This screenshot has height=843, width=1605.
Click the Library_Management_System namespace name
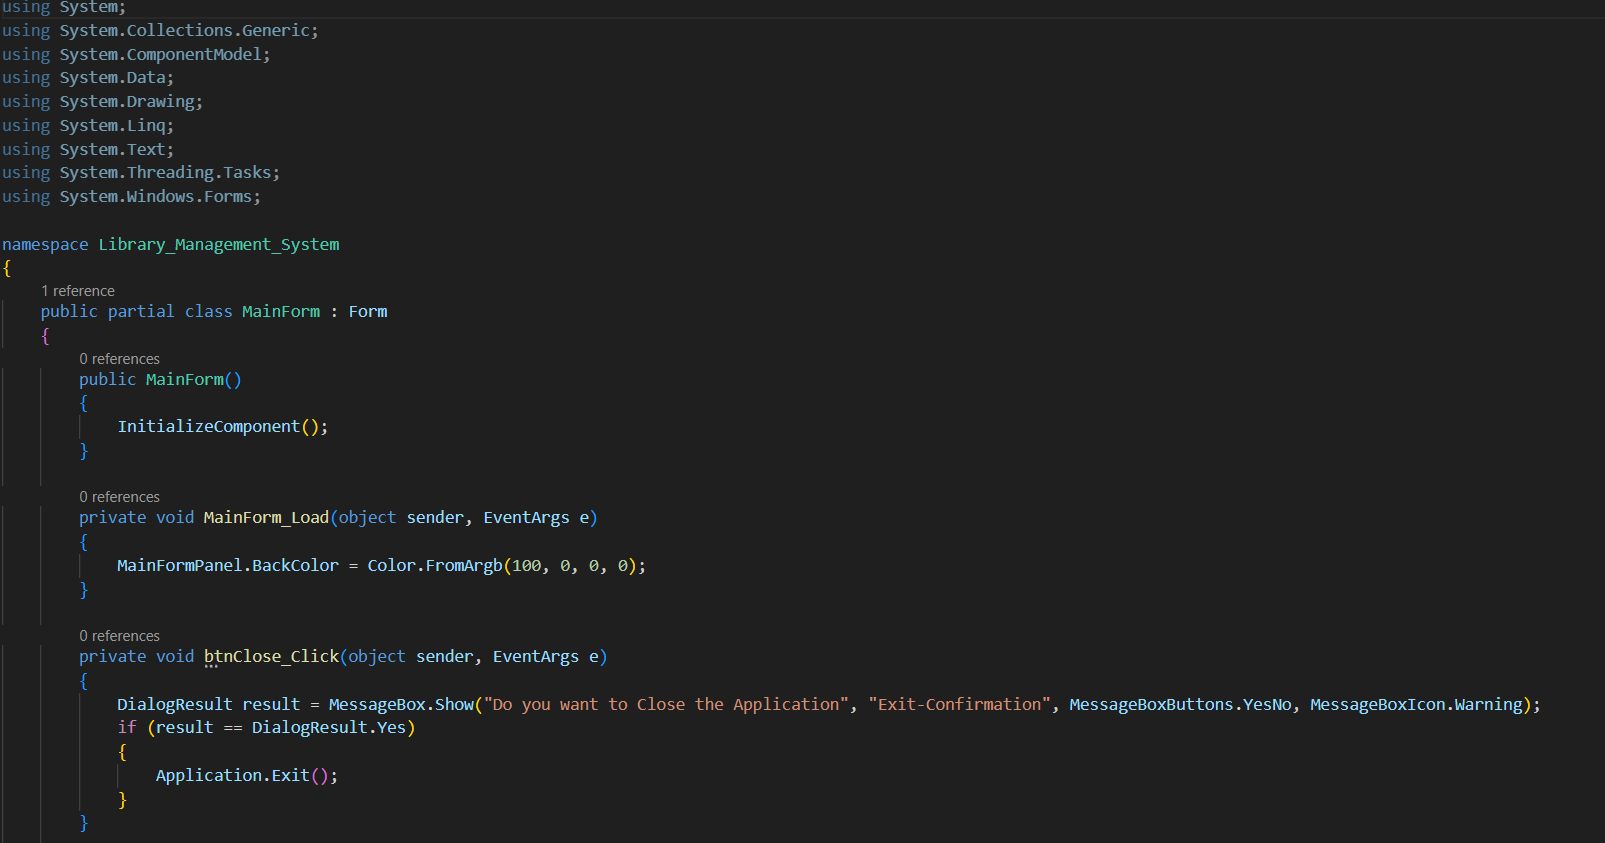point(218,245)
